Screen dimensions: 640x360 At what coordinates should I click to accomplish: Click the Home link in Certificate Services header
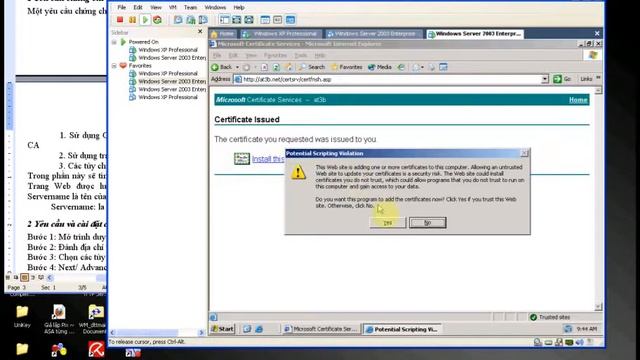tap(578, 100)
